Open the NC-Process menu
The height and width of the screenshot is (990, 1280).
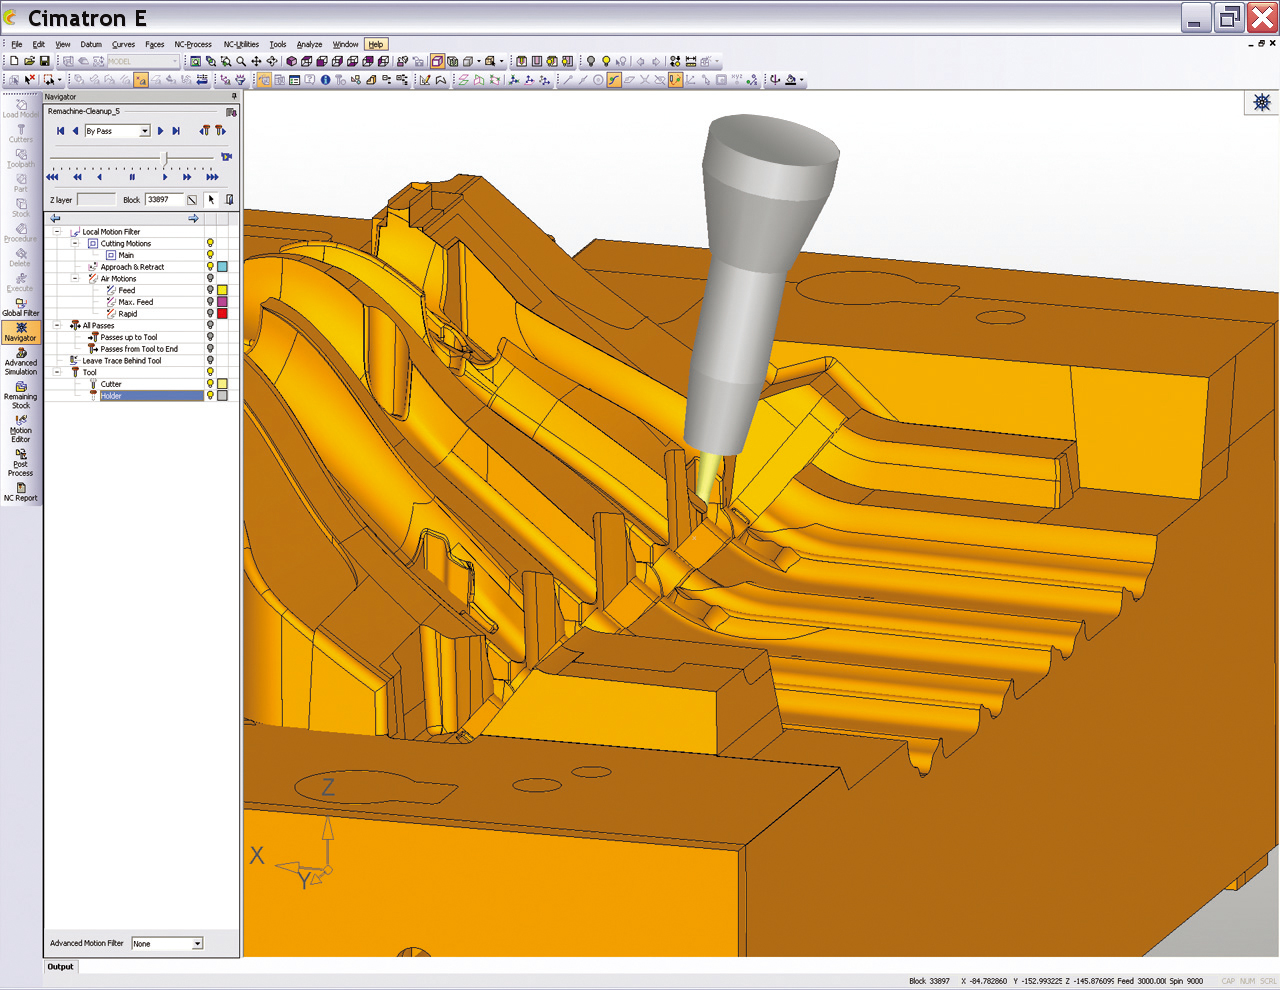(192, 44)
